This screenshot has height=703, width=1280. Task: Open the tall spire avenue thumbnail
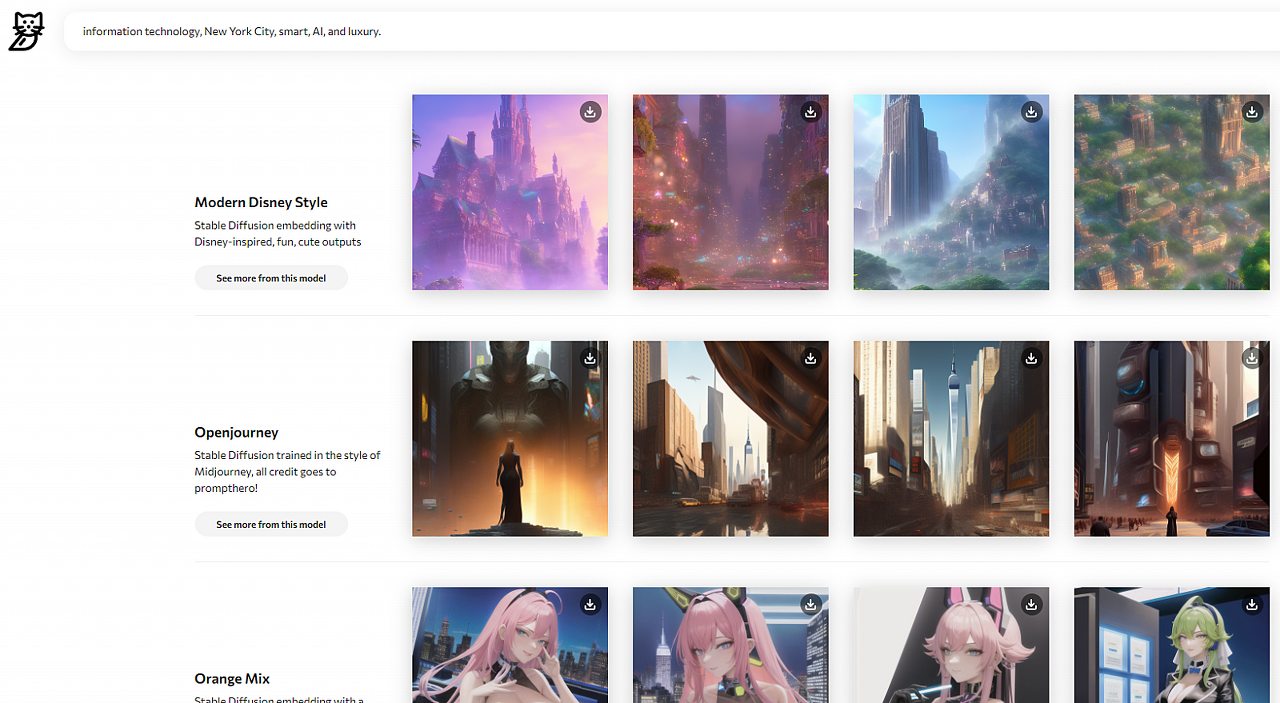951,438
